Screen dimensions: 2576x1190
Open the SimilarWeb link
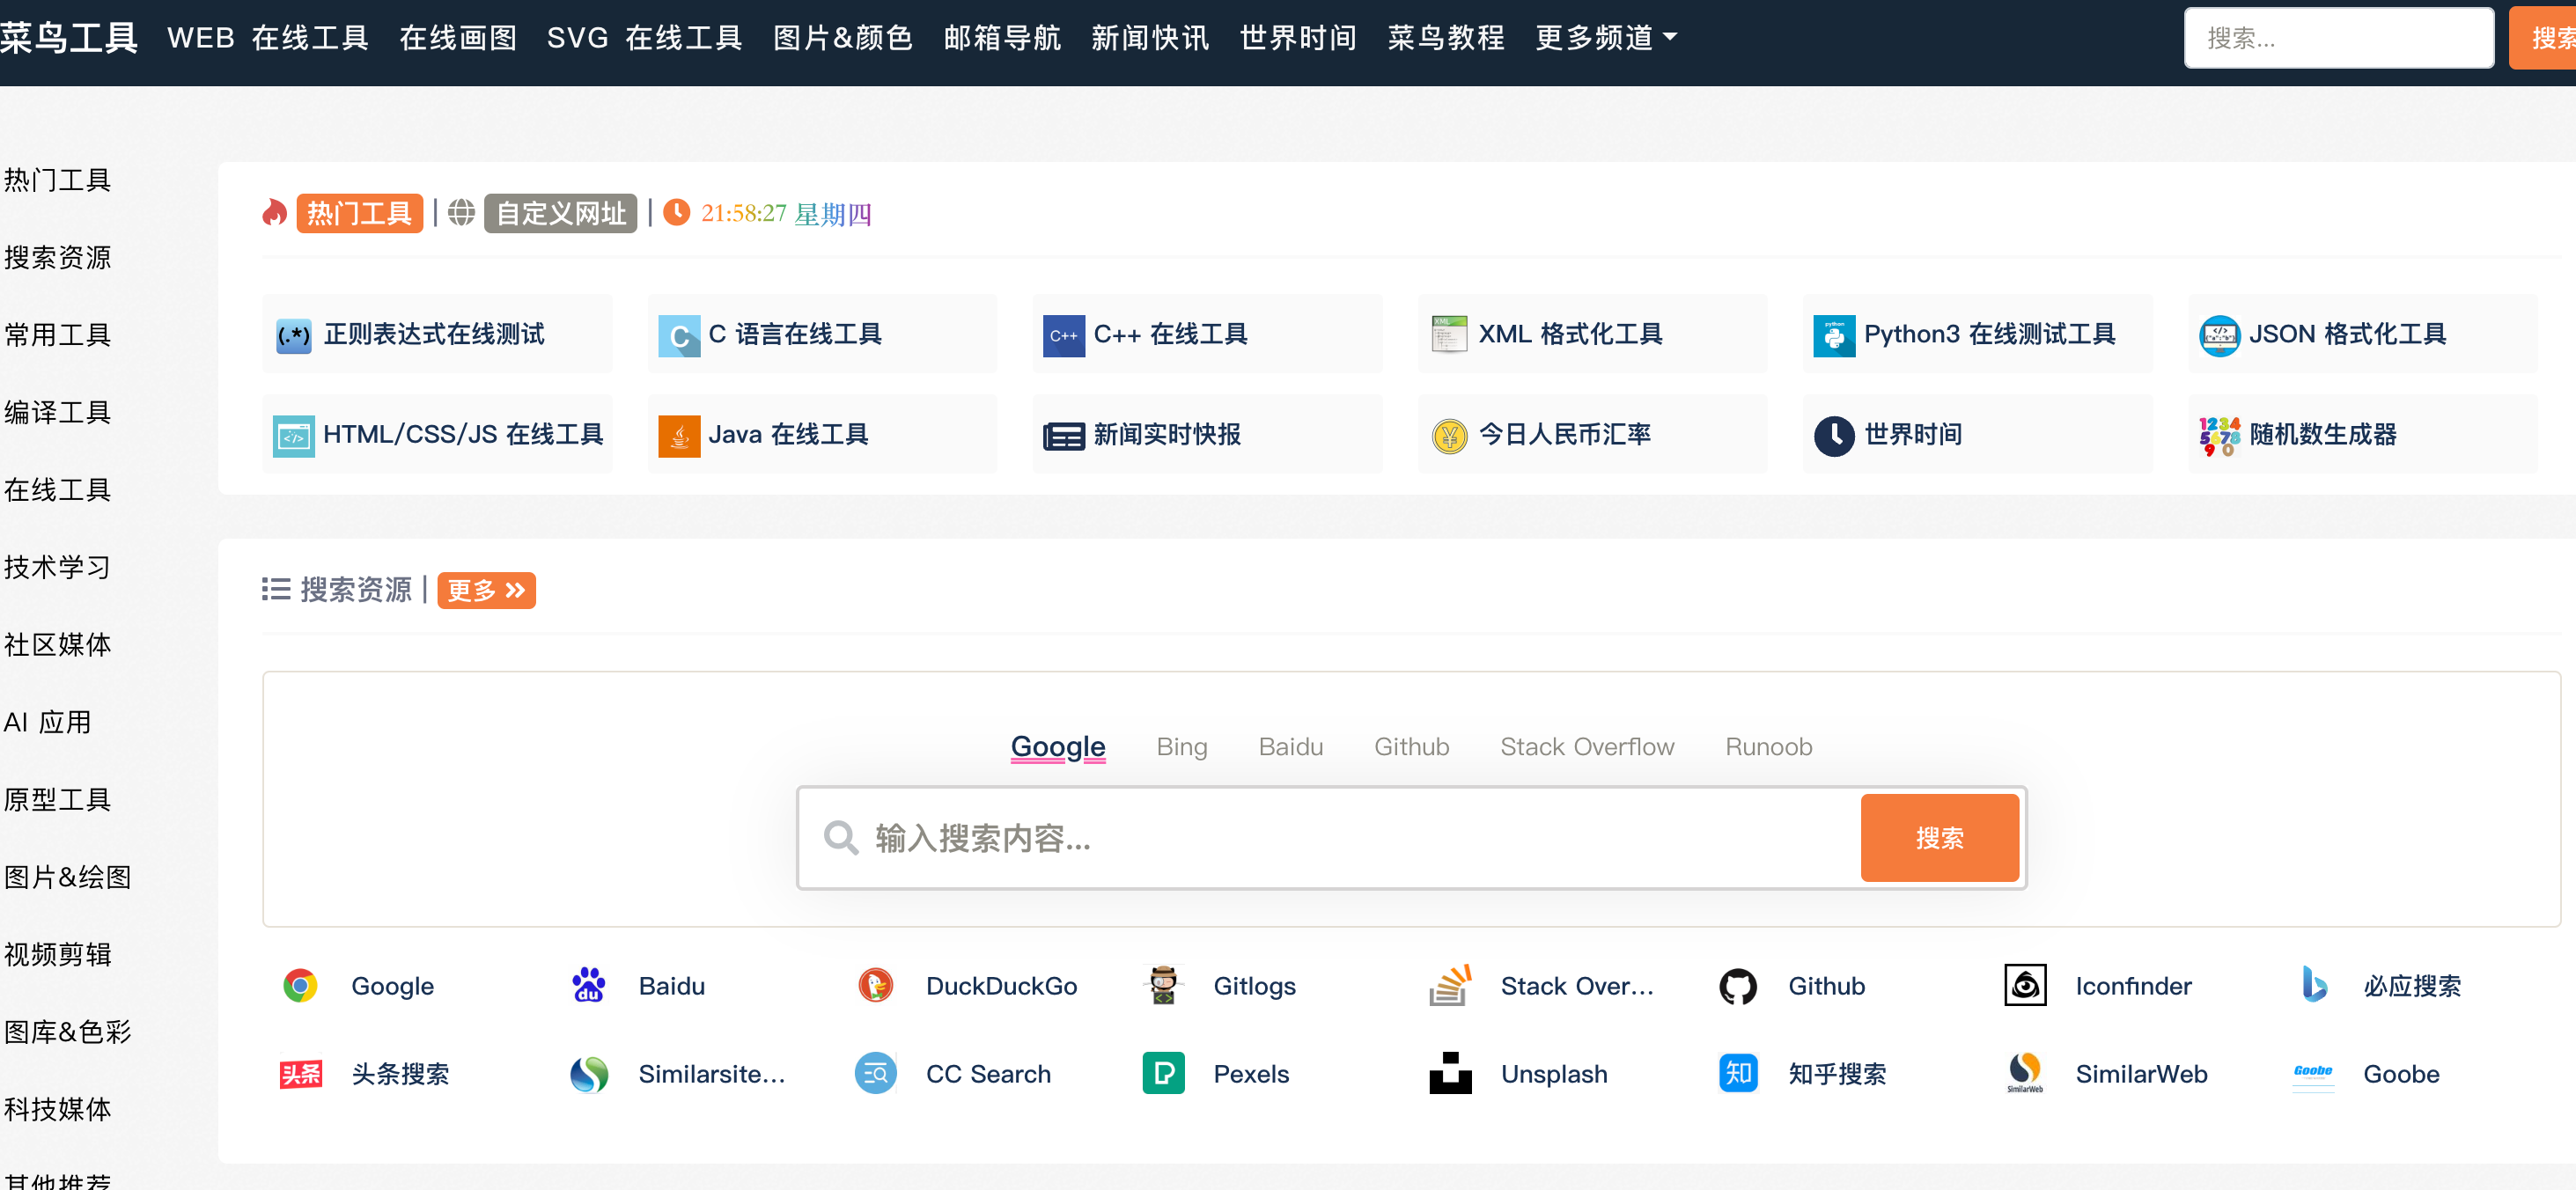click(2140, 1074)
